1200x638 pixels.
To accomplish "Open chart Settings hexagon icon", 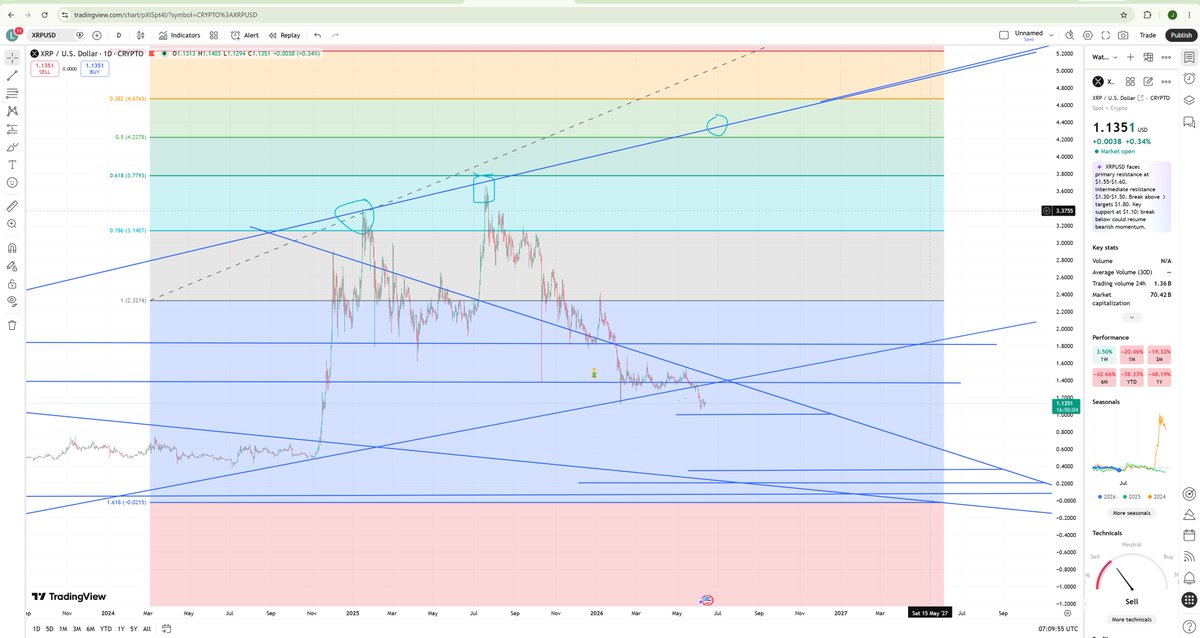I will (x=1089, y=35).
